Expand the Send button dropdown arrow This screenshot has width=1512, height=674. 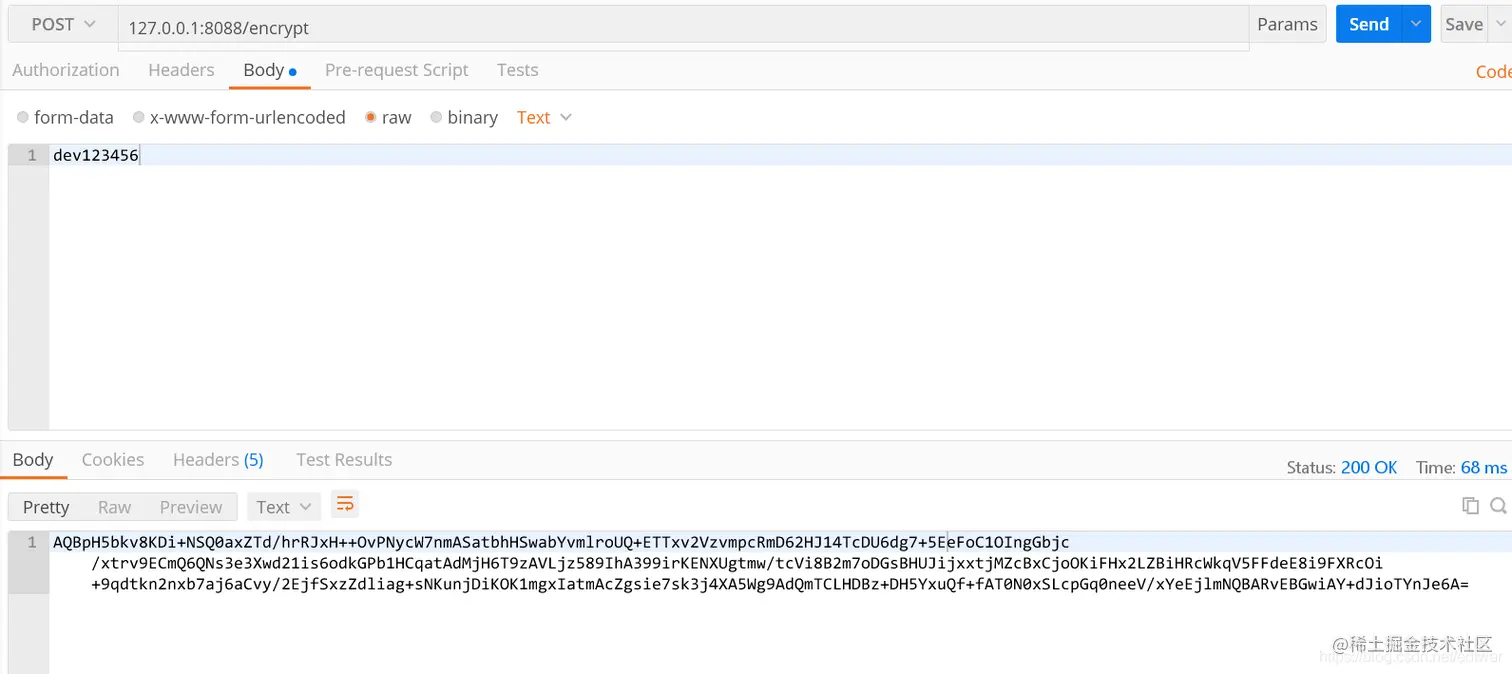(1416, 24)
